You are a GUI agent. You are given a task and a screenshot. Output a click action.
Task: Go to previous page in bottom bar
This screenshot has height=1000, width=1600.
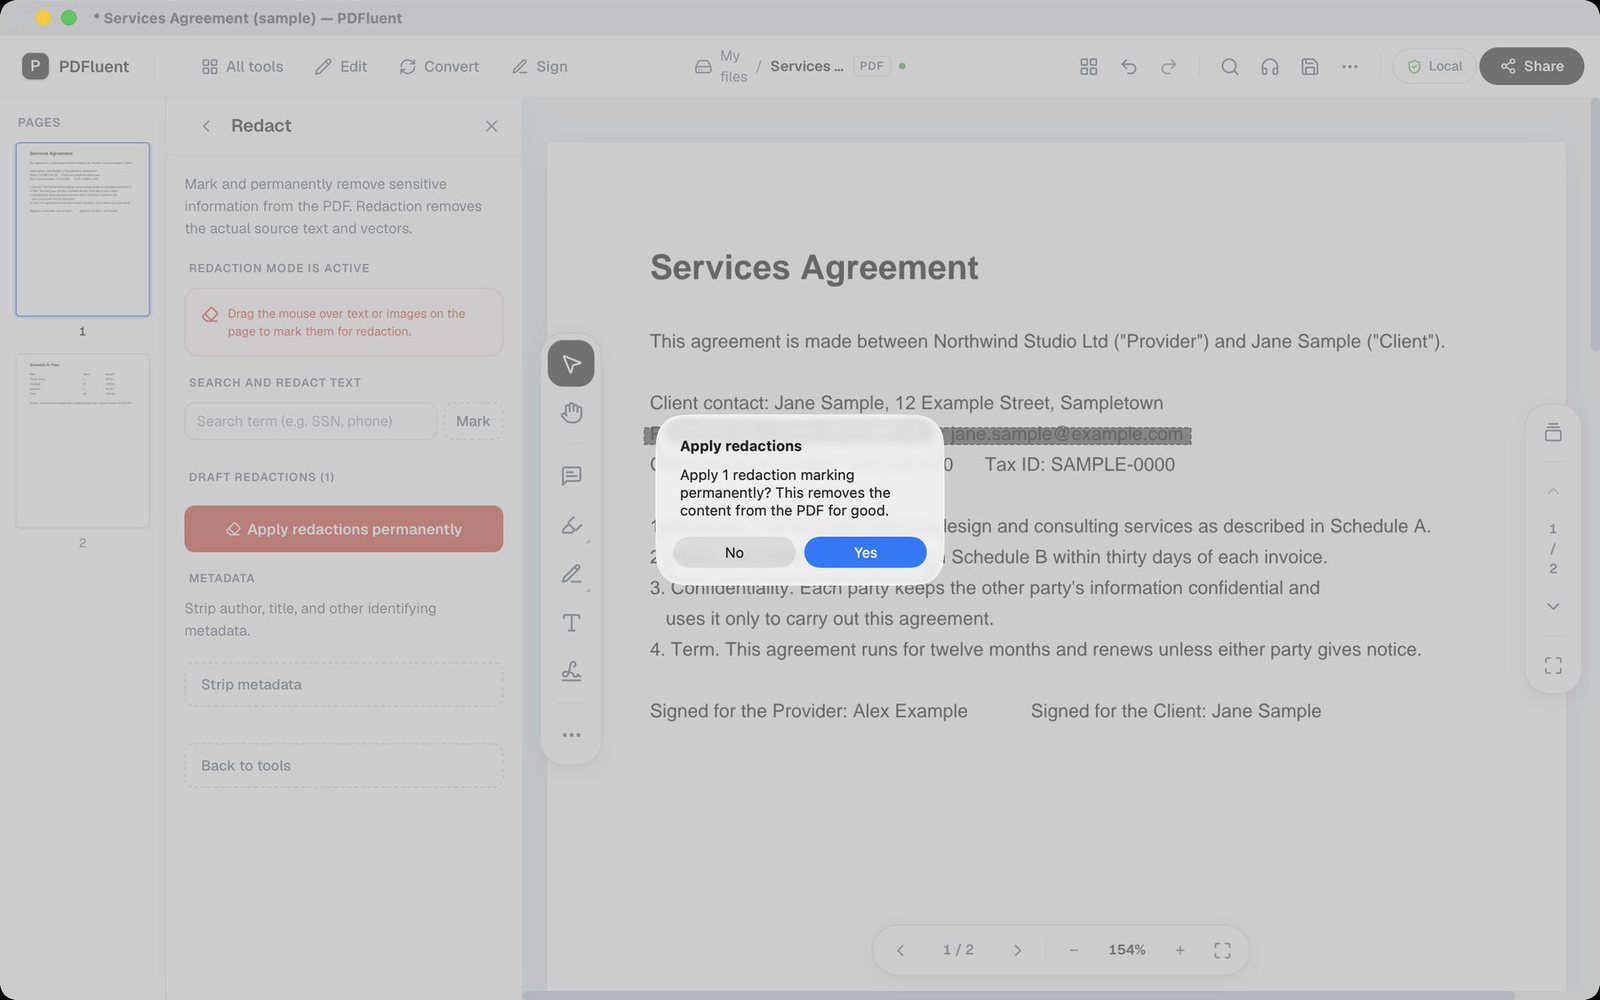[900, 950]
